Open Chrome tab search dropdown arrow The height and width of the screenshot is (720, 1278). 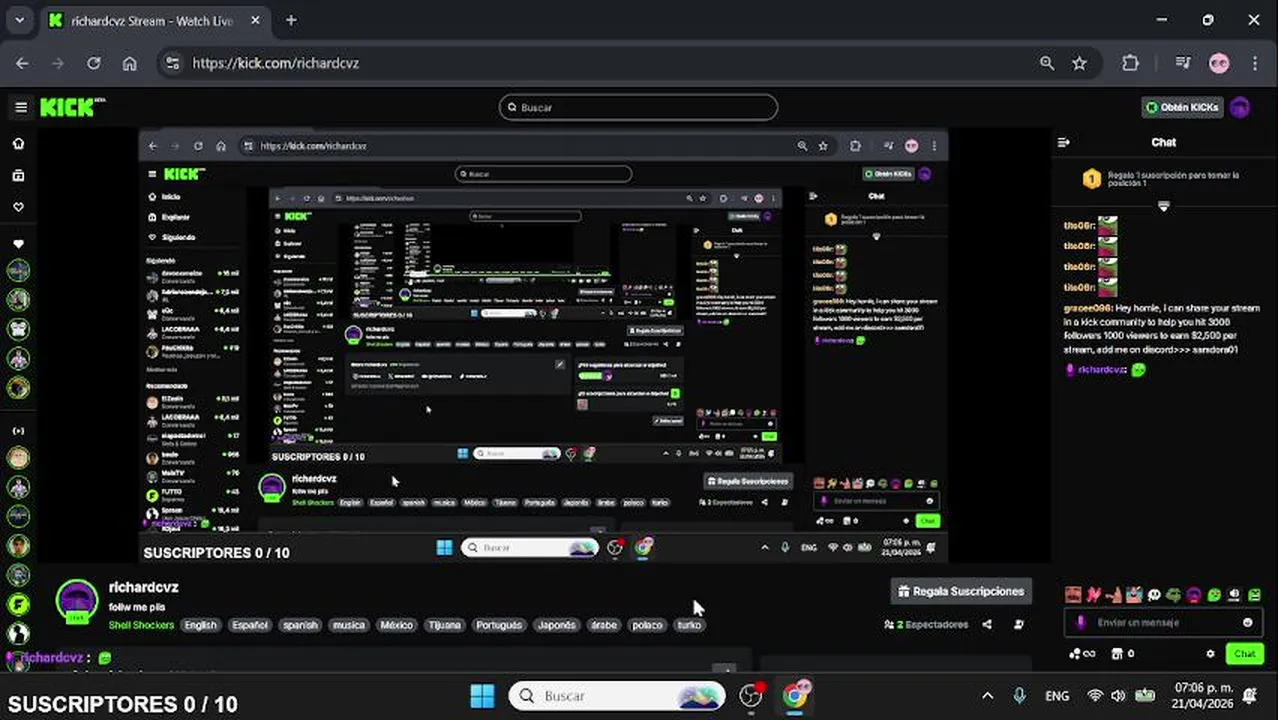[18, 20]
